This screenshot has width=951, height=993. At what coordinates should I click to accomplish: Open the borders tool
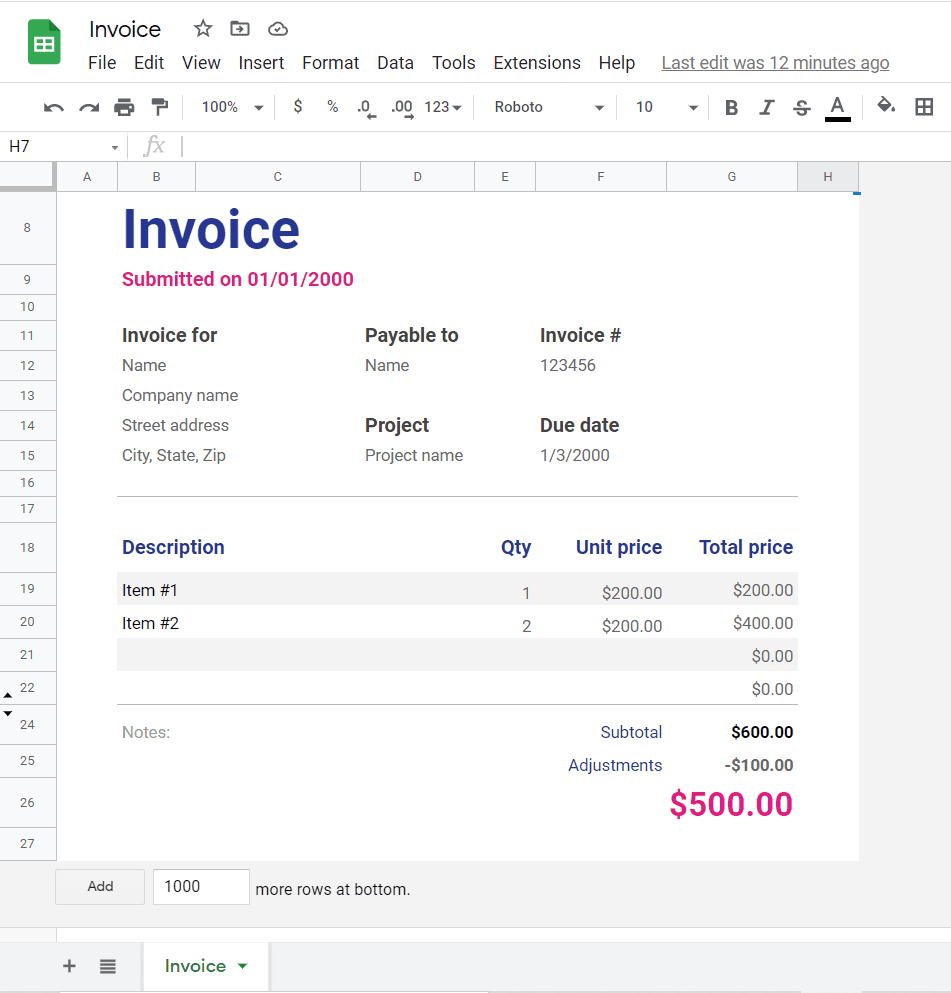pyautogui.click(x=922, y=107)
